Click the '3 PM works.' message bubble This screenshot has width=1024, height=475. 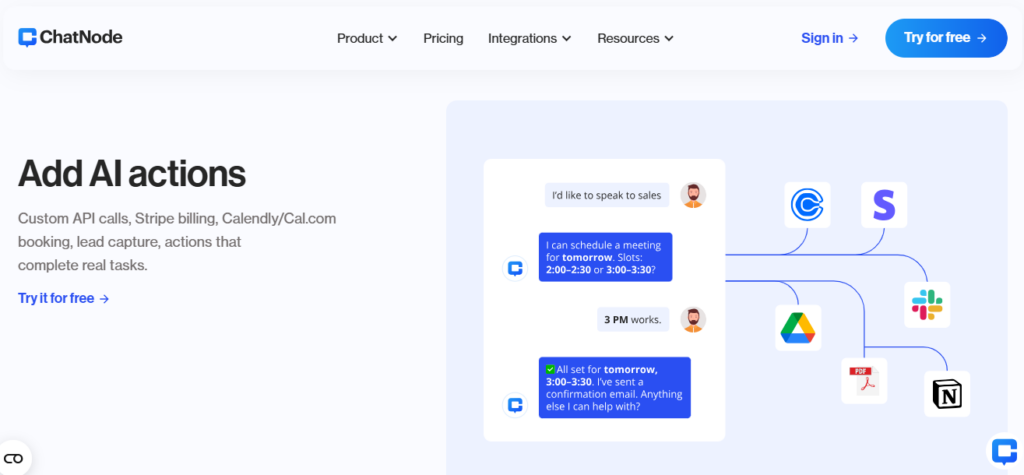(x=633, y=319)
